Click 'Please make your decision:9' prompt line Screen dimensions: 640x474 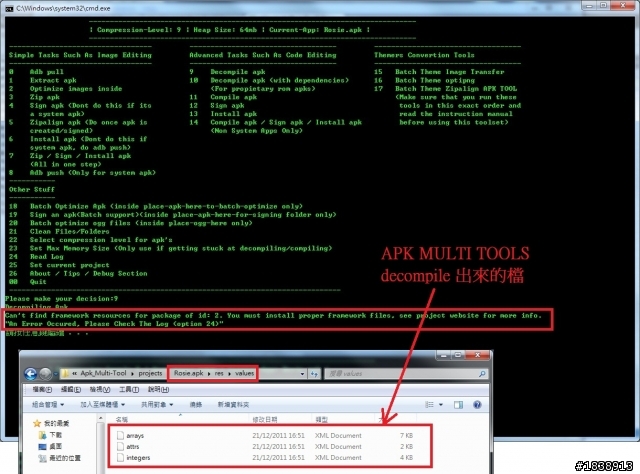62,298
